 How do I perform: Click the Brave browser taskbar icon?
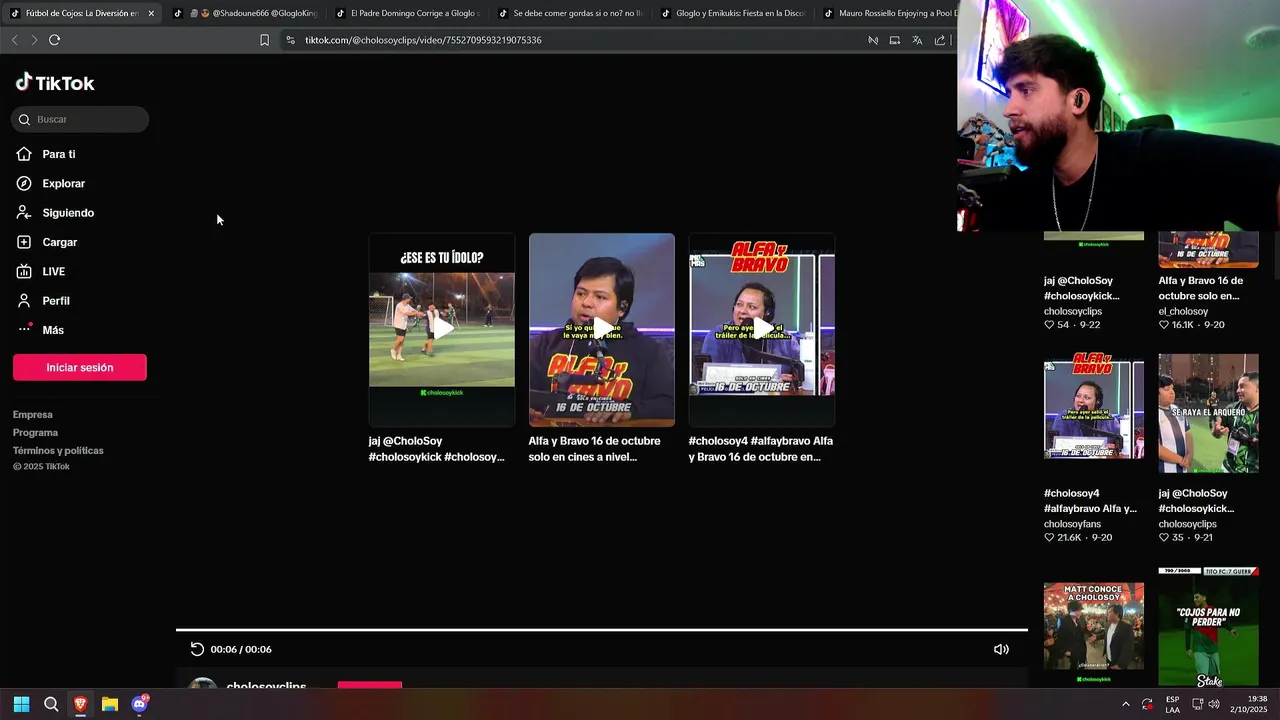80,704
